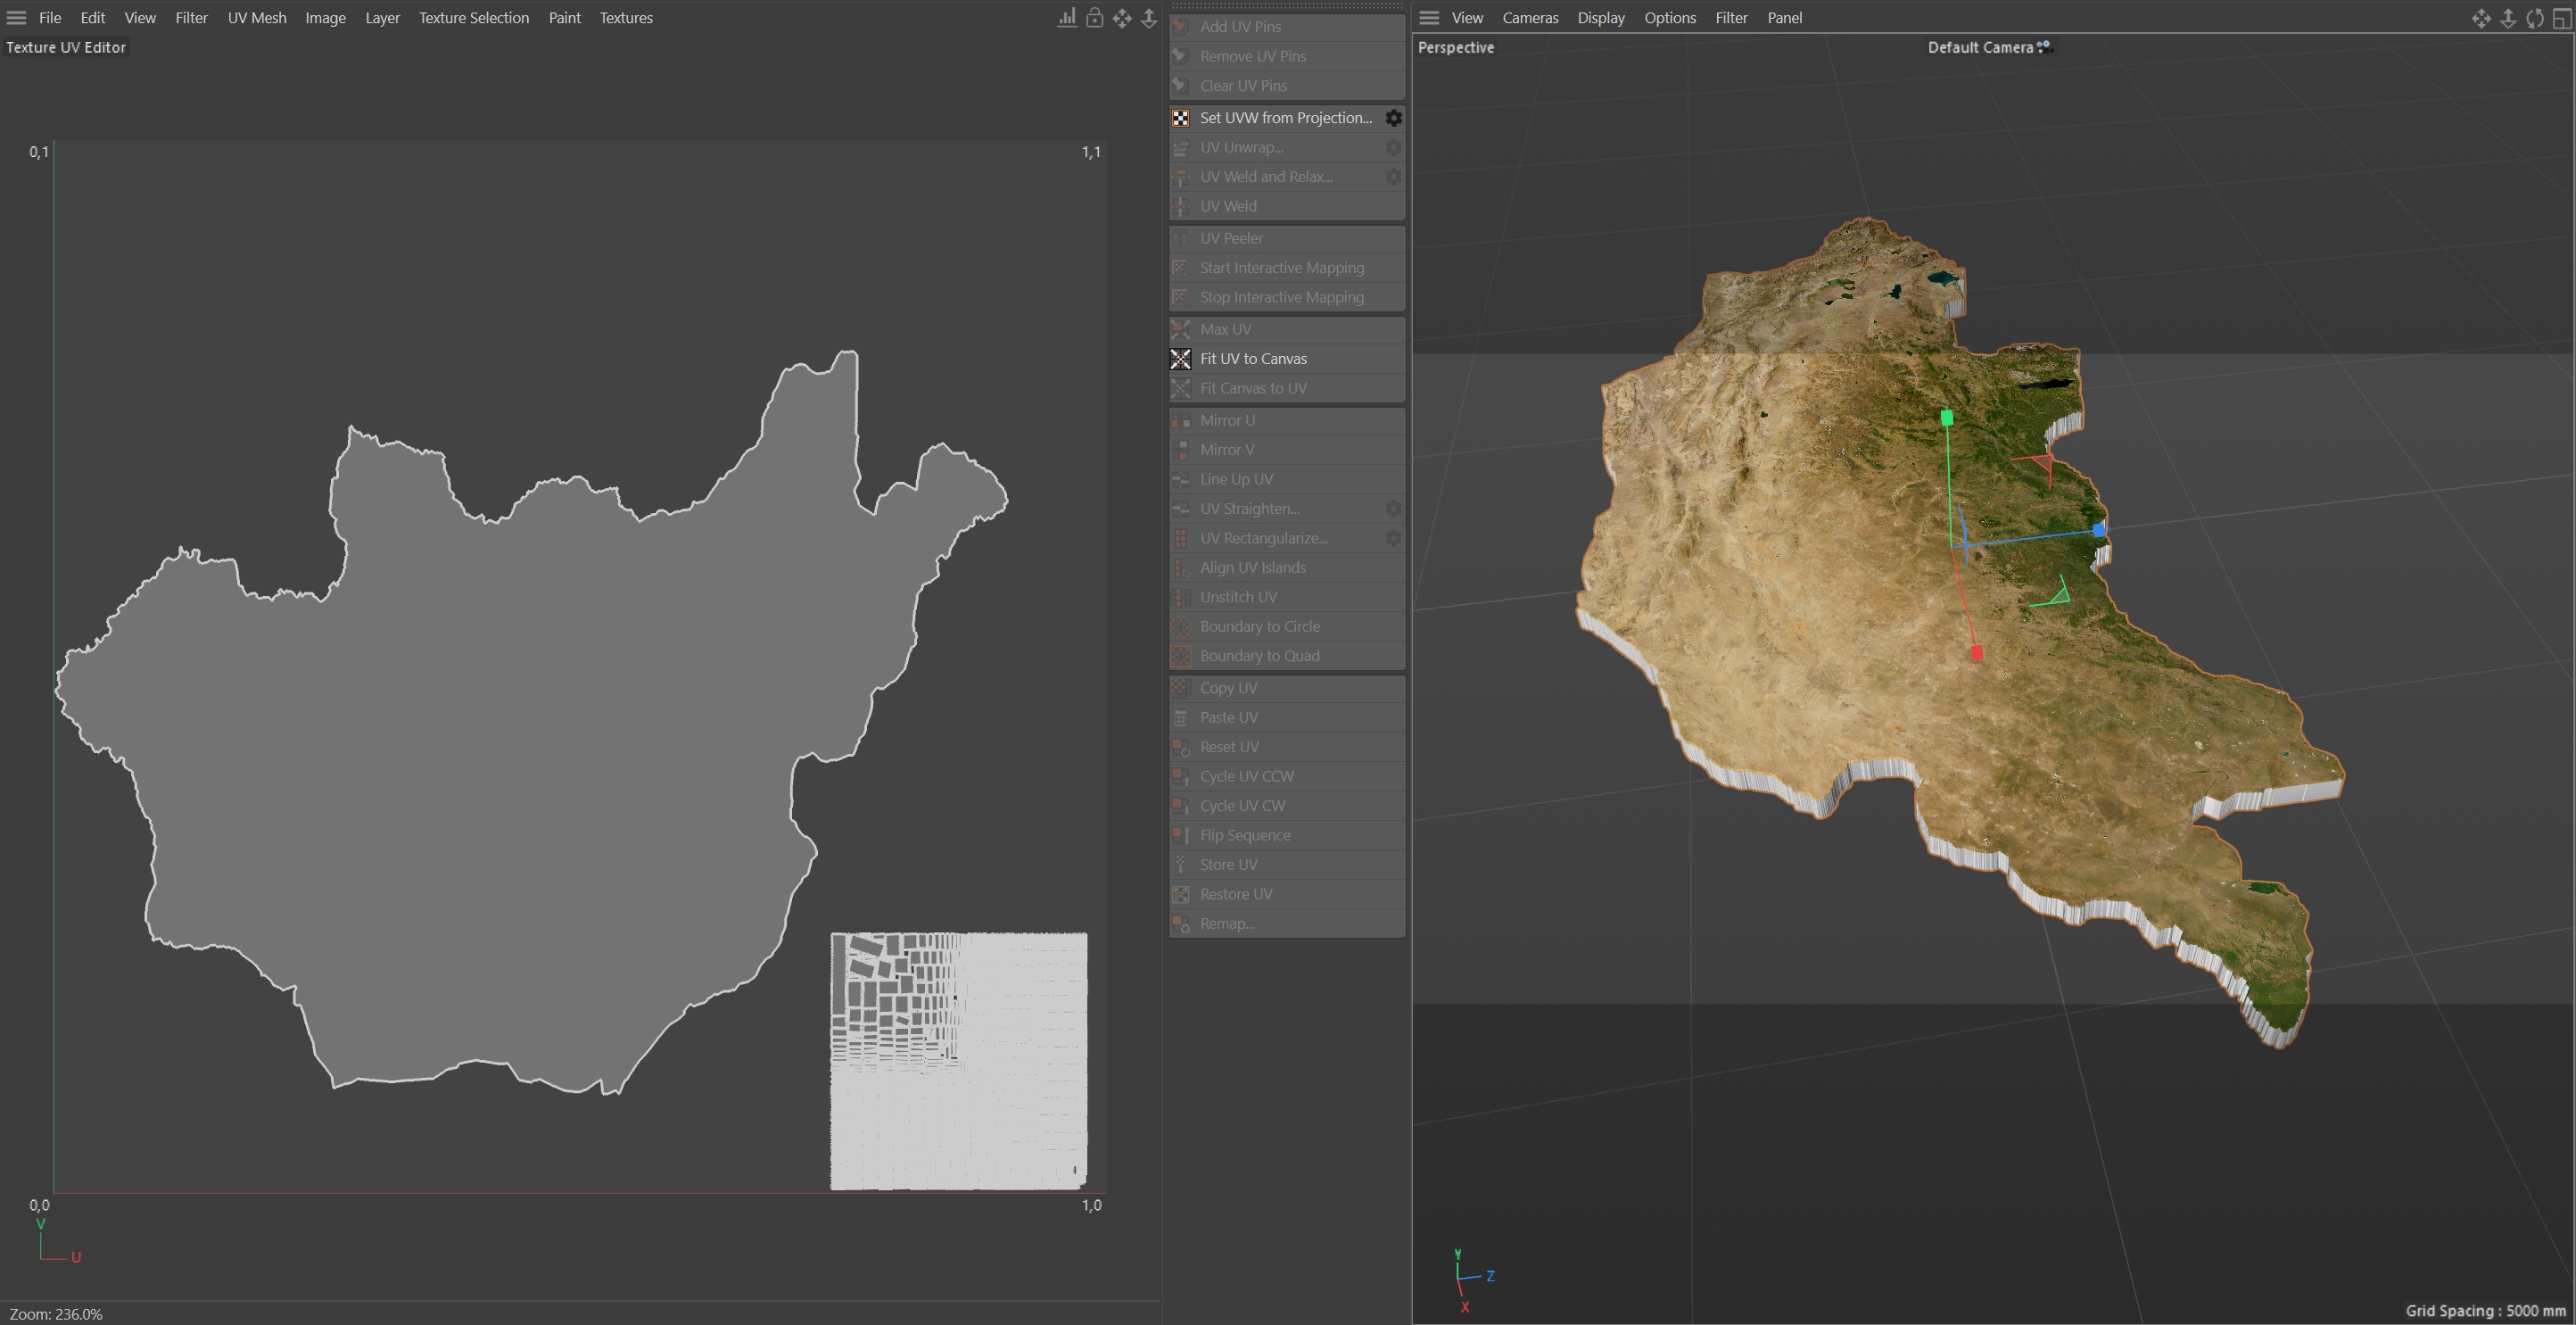
Task: Click the histogram icon in UV editor header
Action: click(x=1067, y=18)
